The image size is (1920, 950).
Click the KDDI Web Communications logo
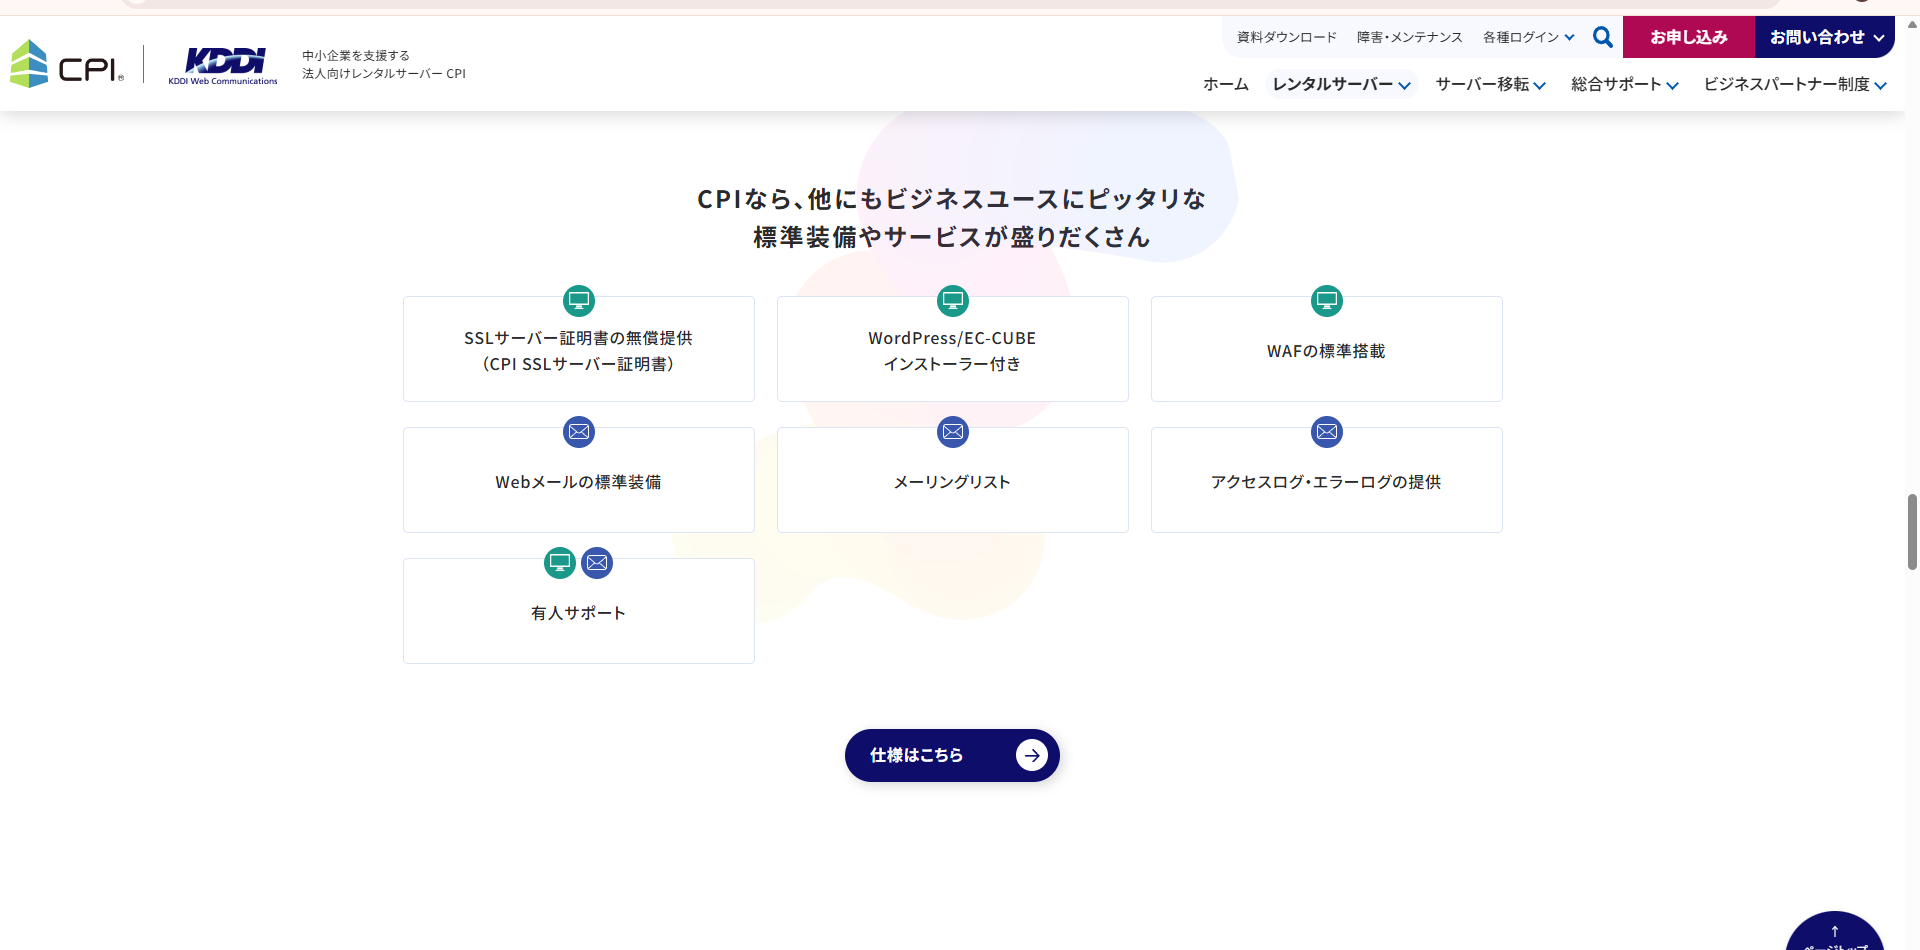(x=223, y=65)
